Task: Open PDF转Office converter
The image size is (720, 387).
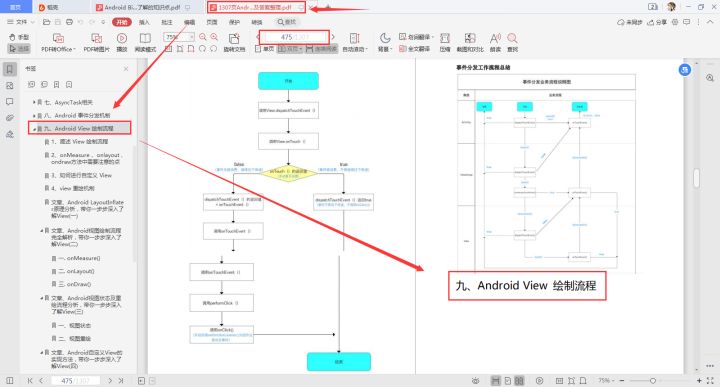Action: [58, 43]
